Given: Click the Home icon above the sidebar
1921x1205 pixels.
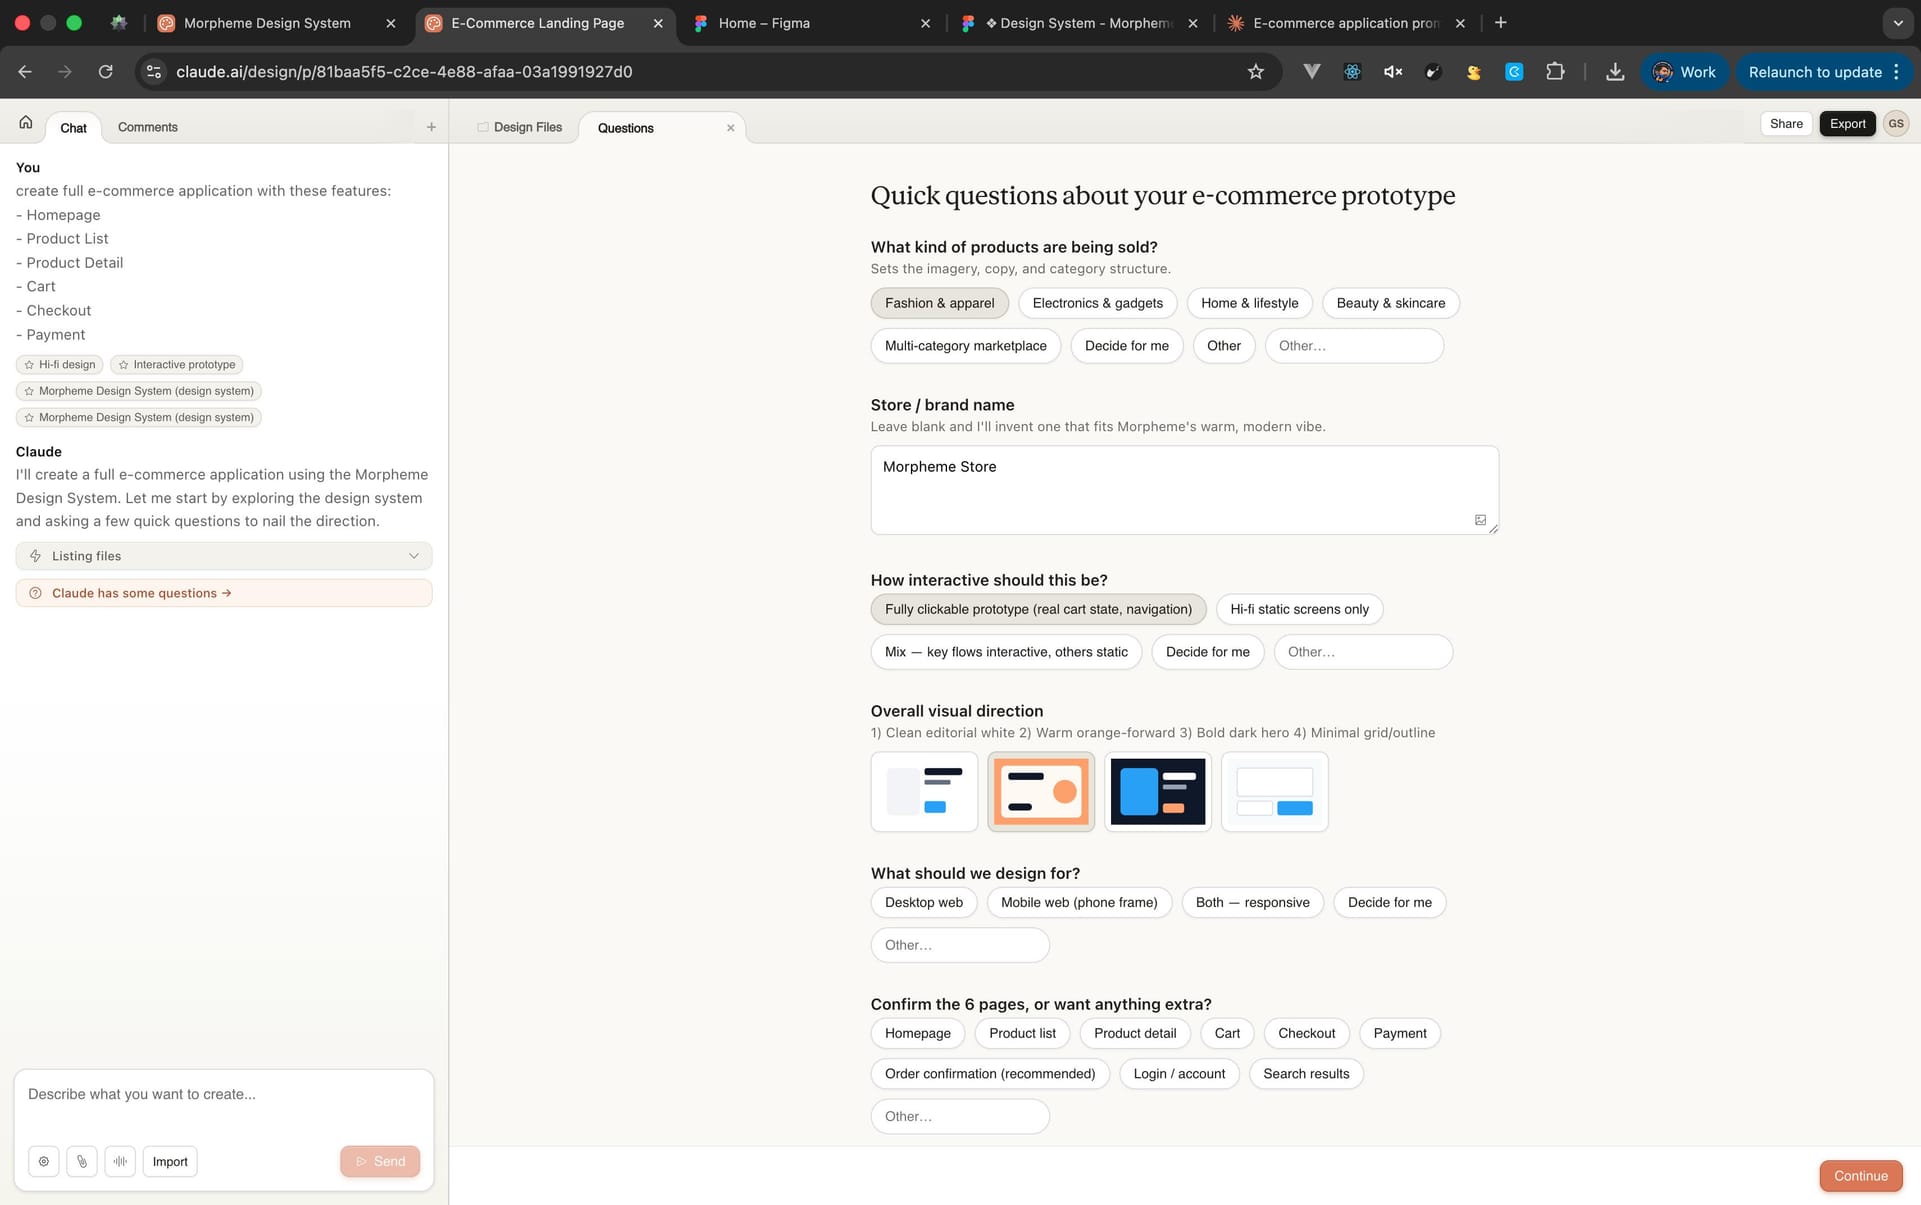Looking at the screenshot, I should point(24,121).
